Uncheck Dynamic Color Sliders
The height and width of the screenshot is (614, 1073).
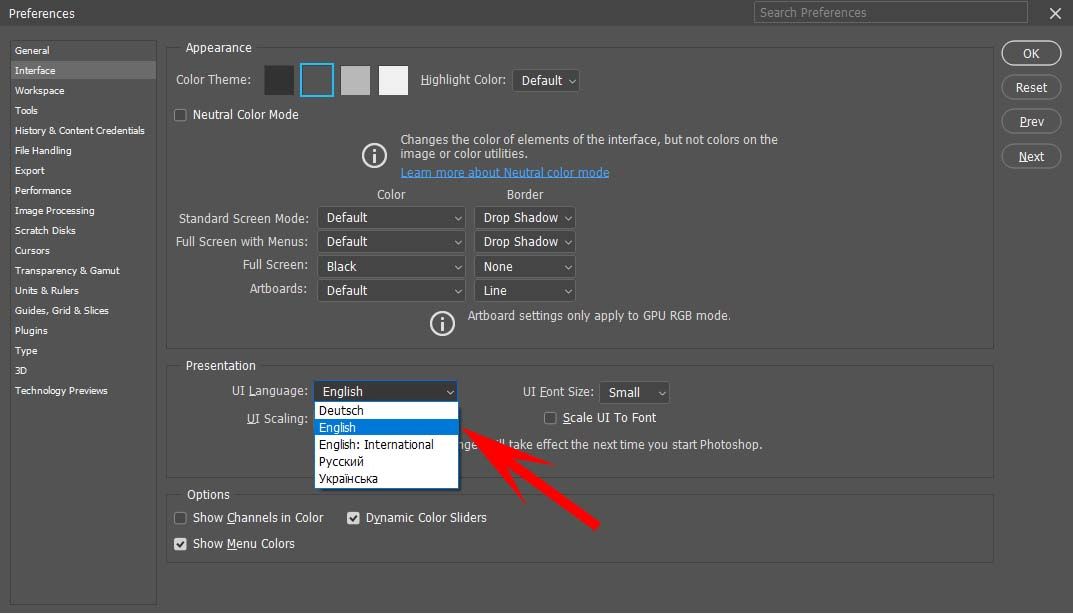[353, 518]
